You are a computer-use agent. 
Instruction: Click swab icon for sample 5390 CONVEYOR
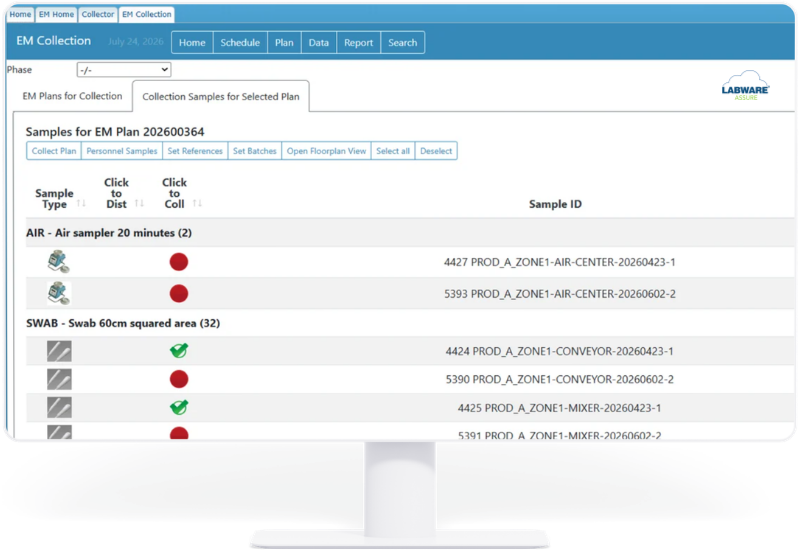[x=59, y=379]
